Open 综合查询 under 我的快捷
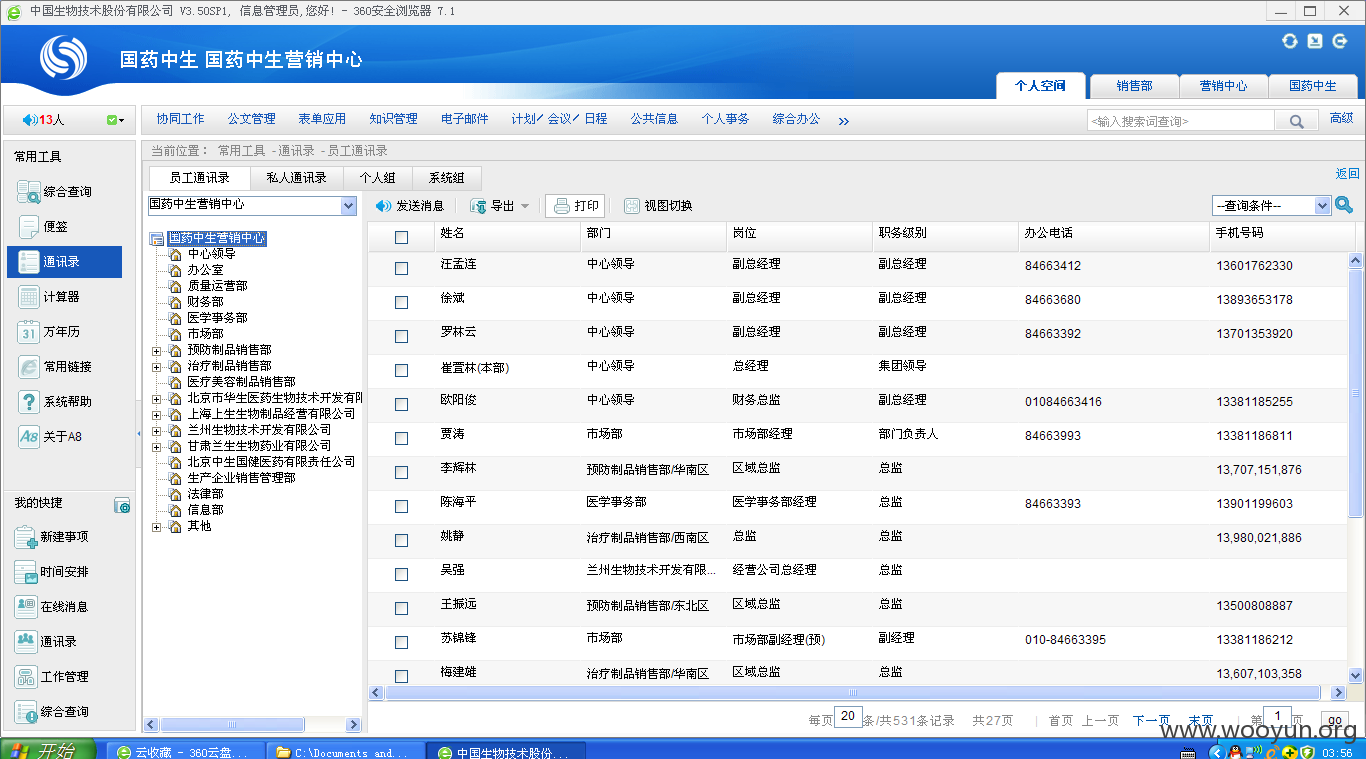Viewport: 1366px width, 759px height. click(52, 712)
